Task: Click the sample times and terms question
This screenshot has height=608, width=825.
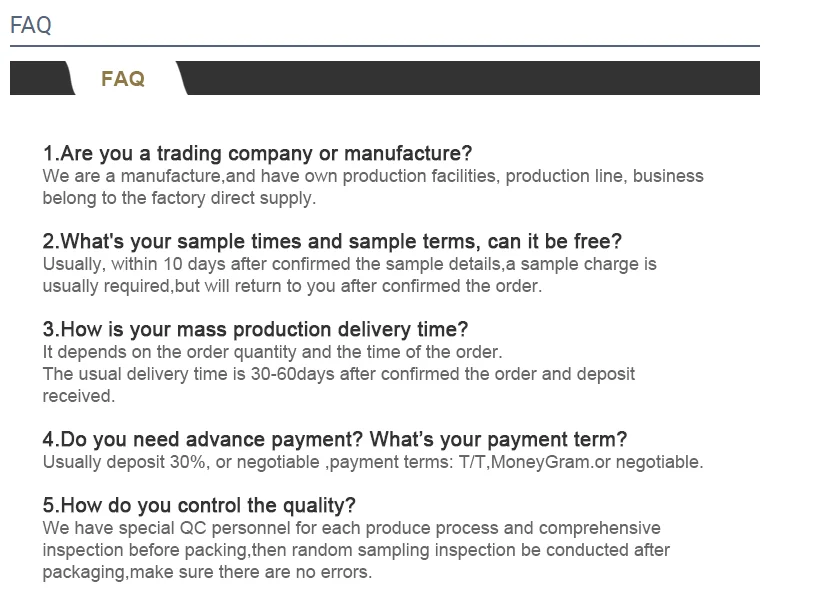Action: (332, 242)
